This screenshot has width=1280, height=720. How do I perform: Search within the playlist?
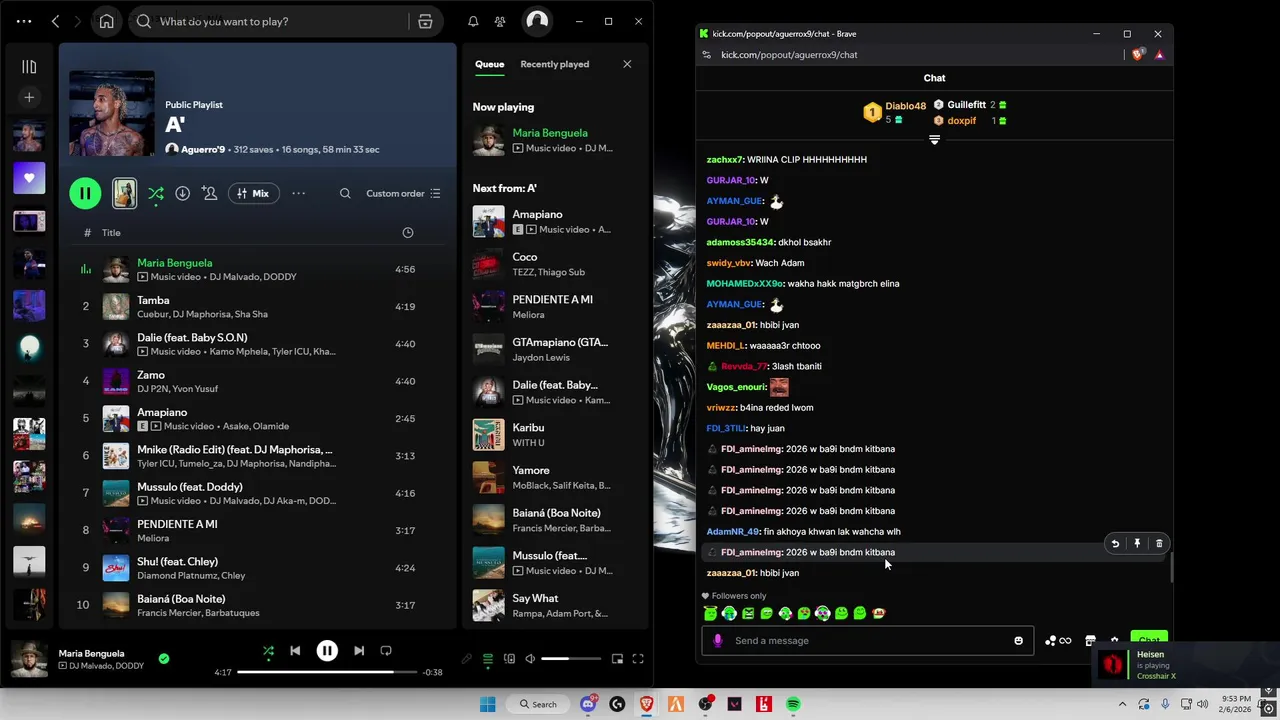tap(345, 193)
